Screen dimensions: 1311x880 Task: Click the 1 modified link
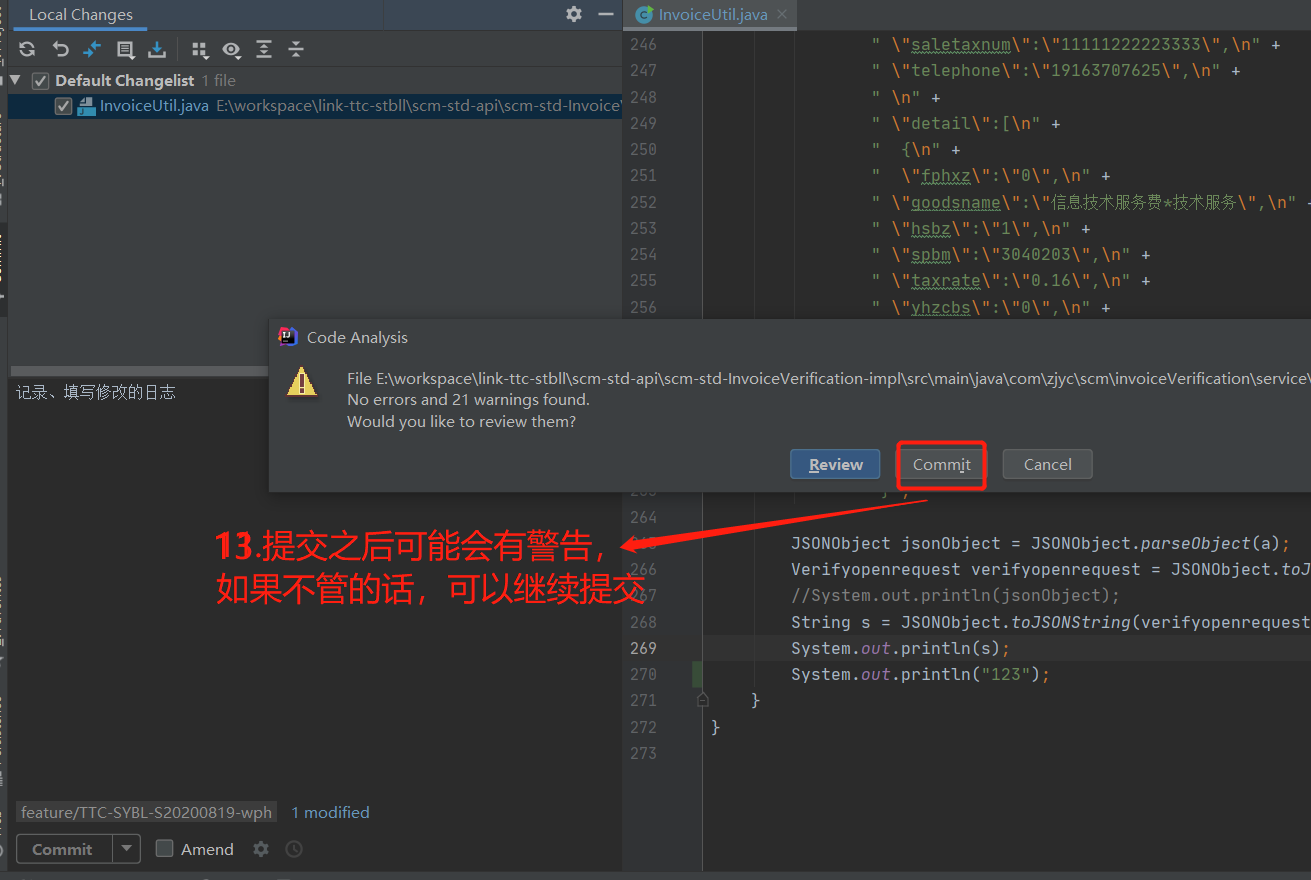pos(330,812)
